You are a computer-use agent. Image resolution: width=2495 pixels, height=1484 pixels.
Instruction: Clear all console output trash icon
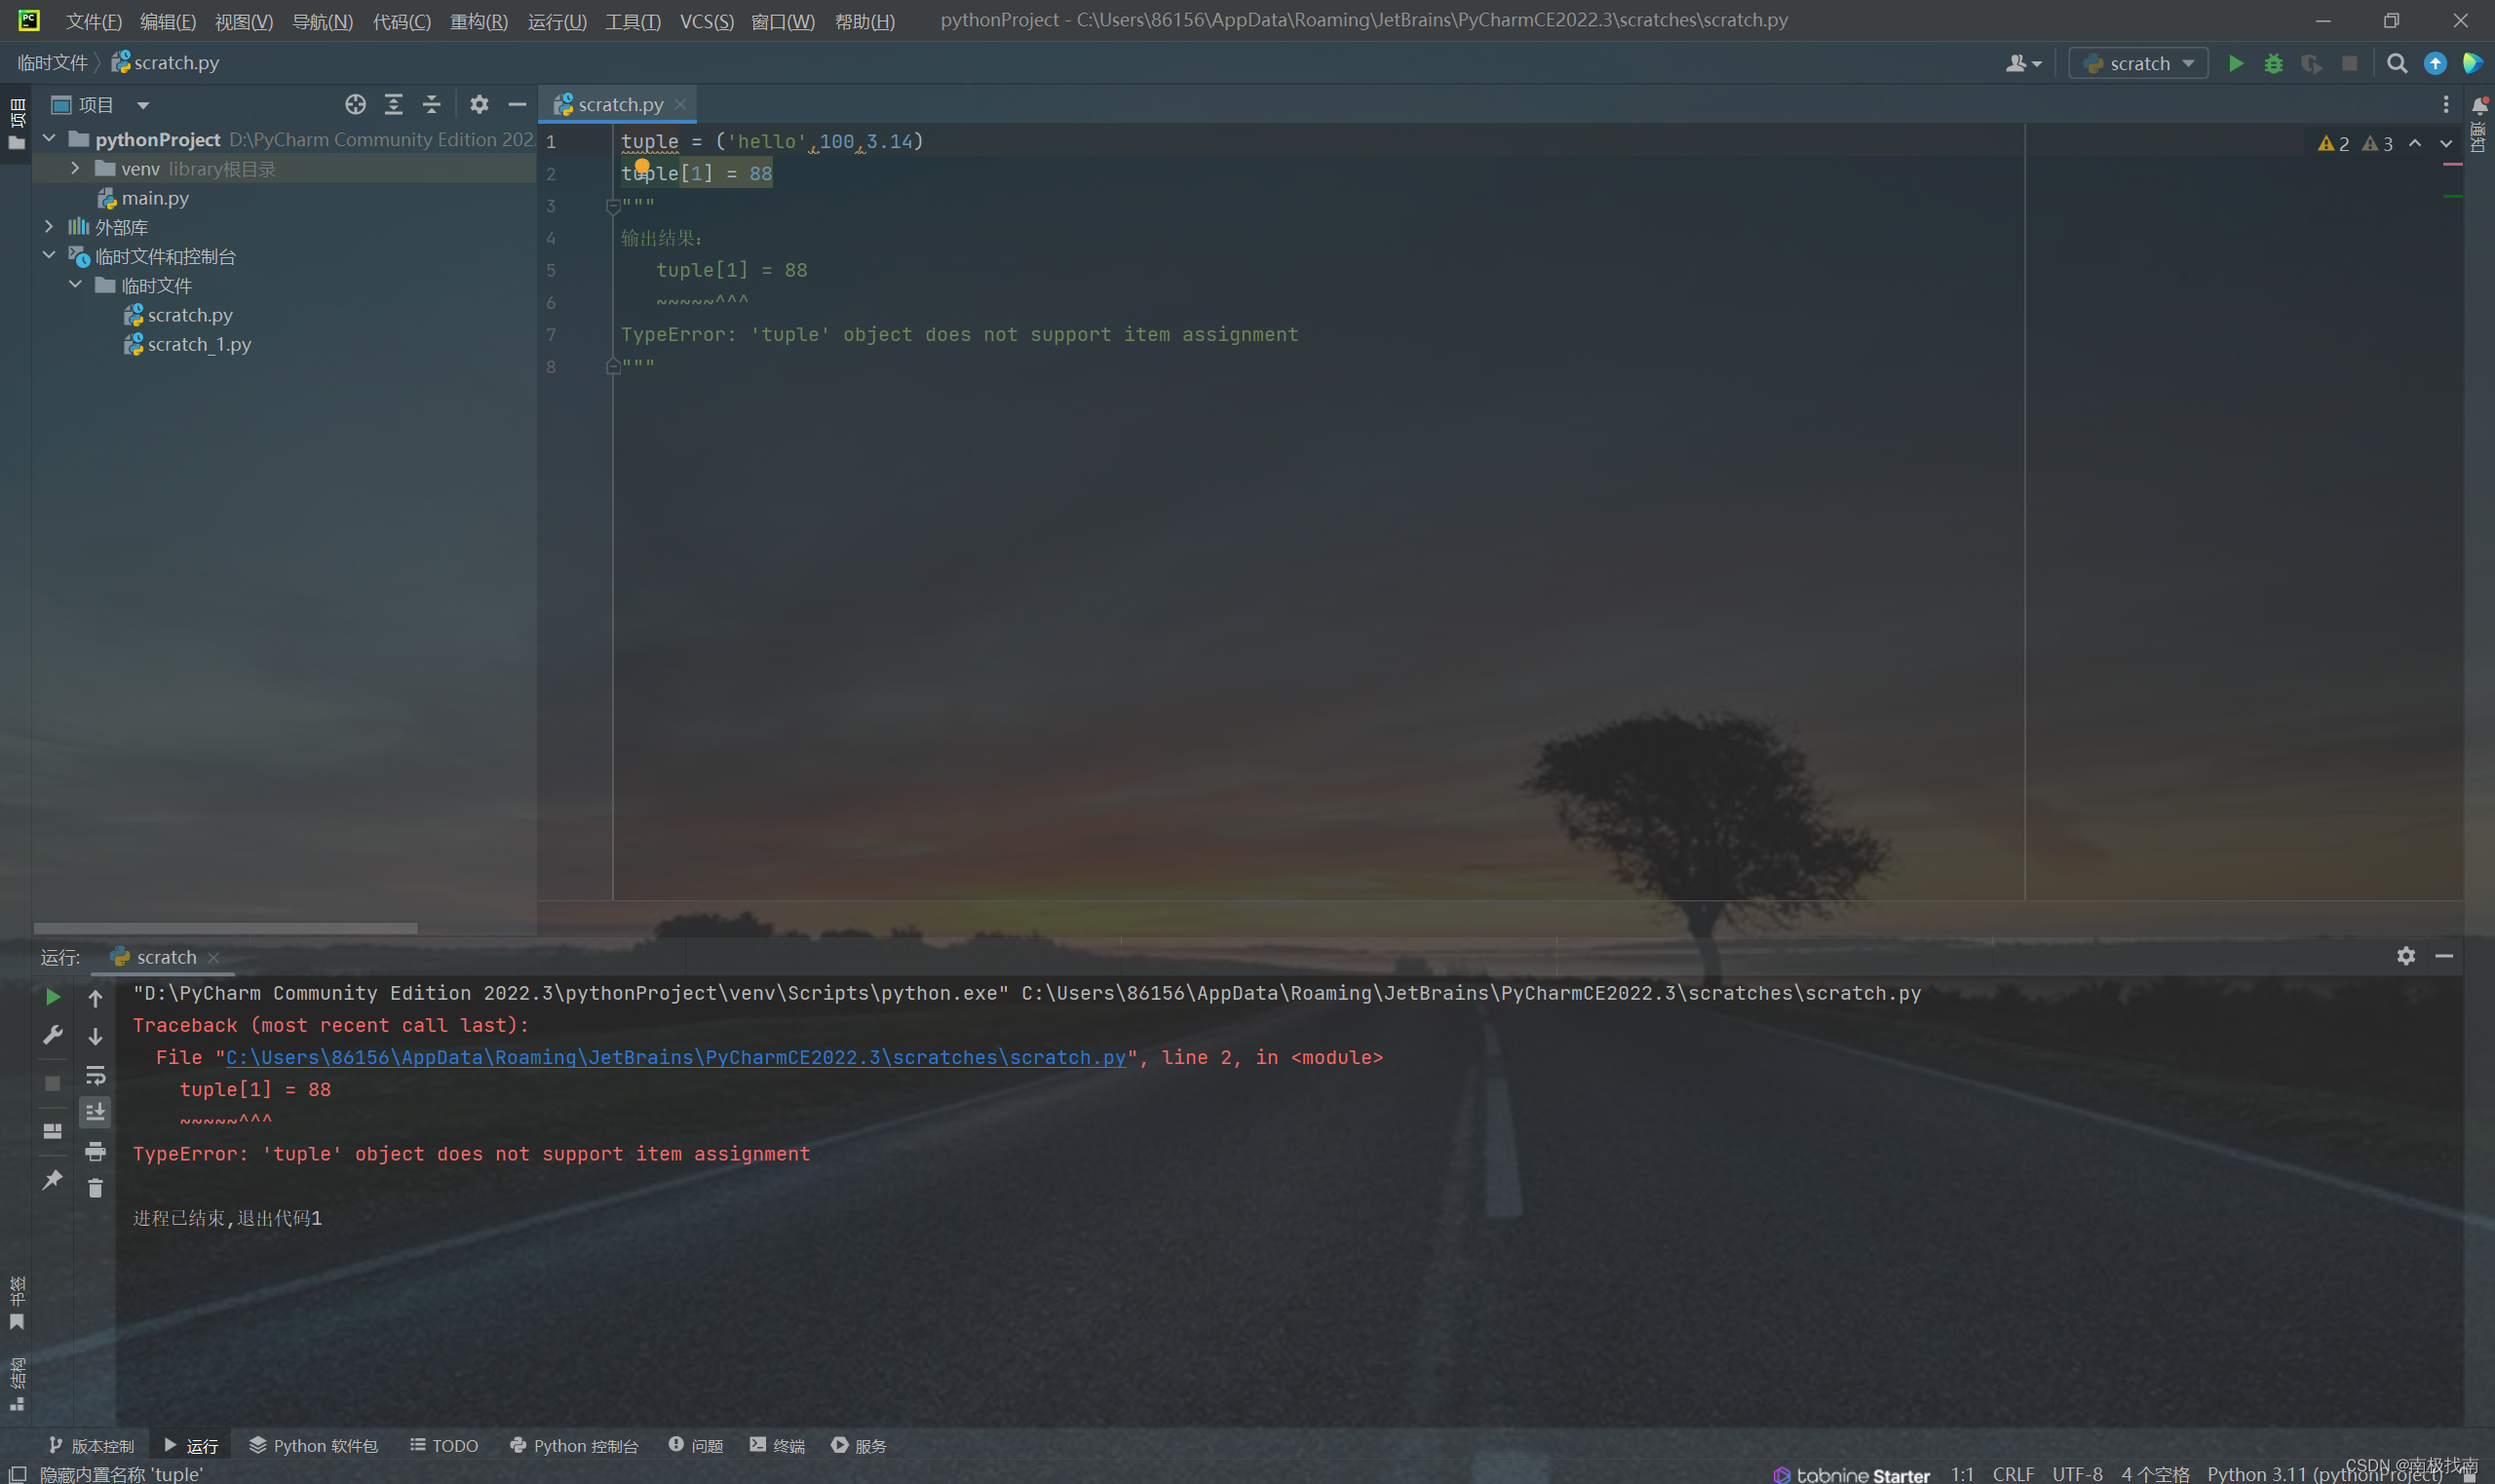(x=95, y=1188)
